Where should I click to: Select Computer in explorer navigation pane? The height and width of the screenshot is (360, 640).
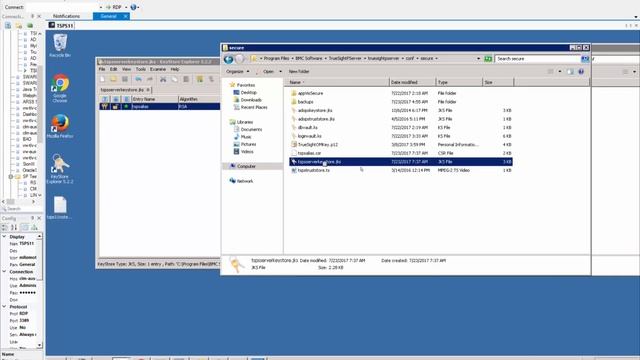[x=243, y=166]
